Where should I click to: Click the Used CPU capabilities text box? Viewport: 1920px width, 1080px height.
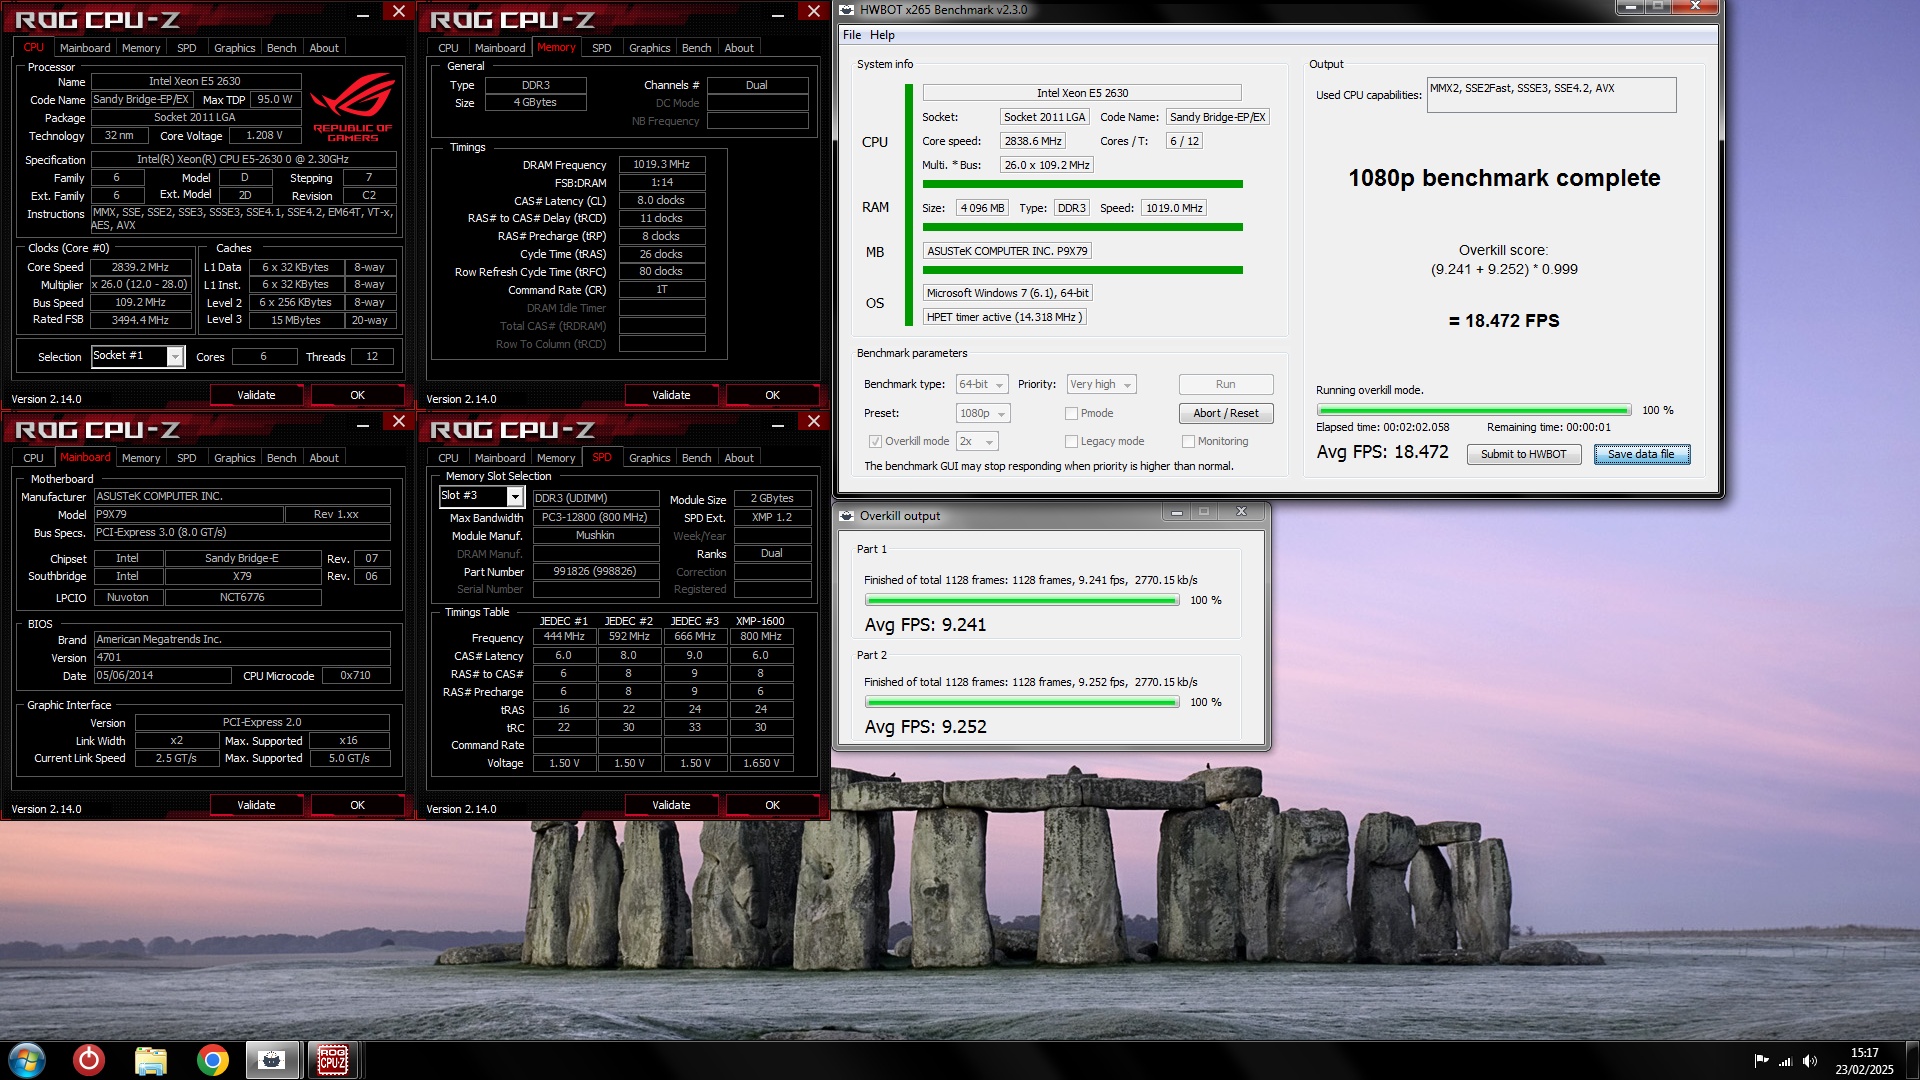pos(1551,95)
